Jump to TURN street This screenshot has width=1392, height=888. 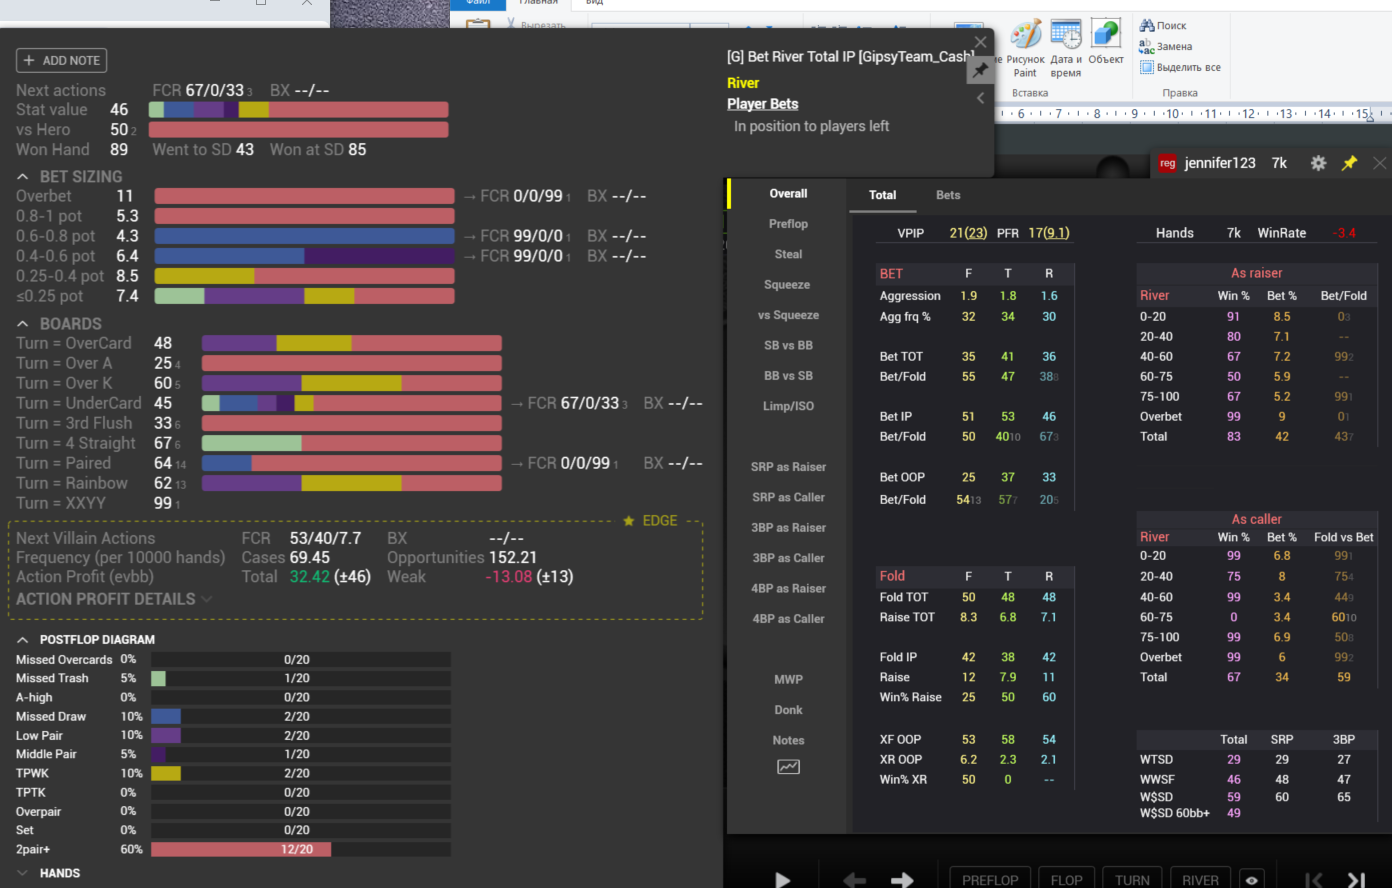pos(1132,879)
